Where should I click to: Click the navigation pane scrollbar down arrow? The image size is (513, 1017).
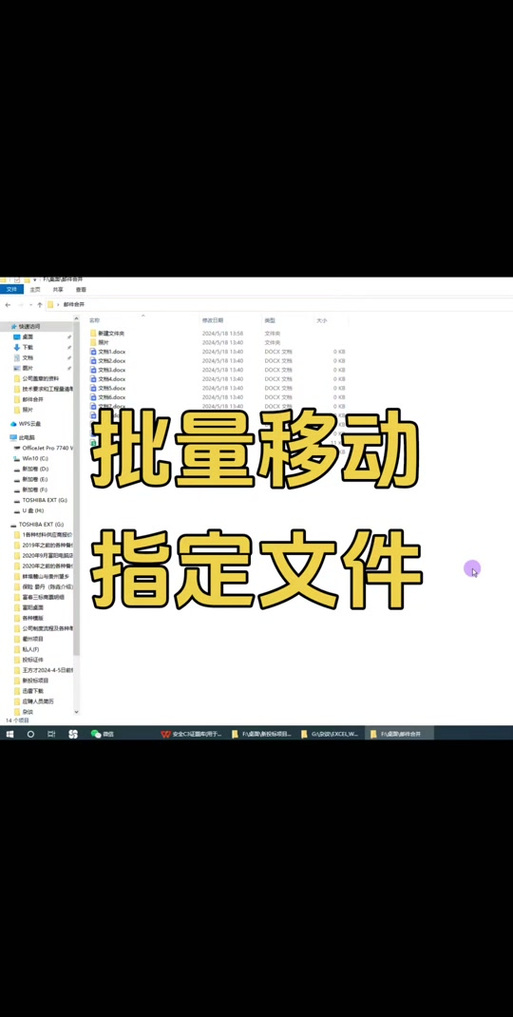point(77,712)
